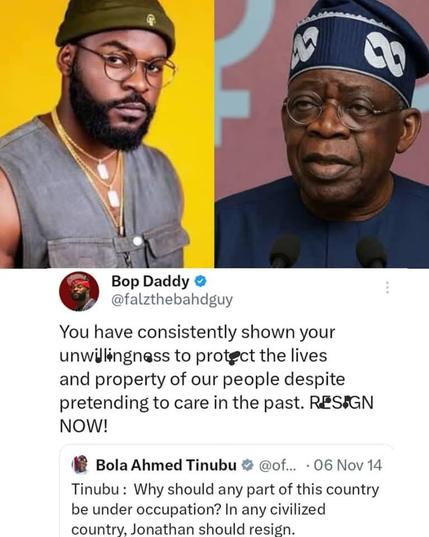Click the "NOW!" text ending the tweet
This screenshot has height=537, width=429.
tap(84, 426)
